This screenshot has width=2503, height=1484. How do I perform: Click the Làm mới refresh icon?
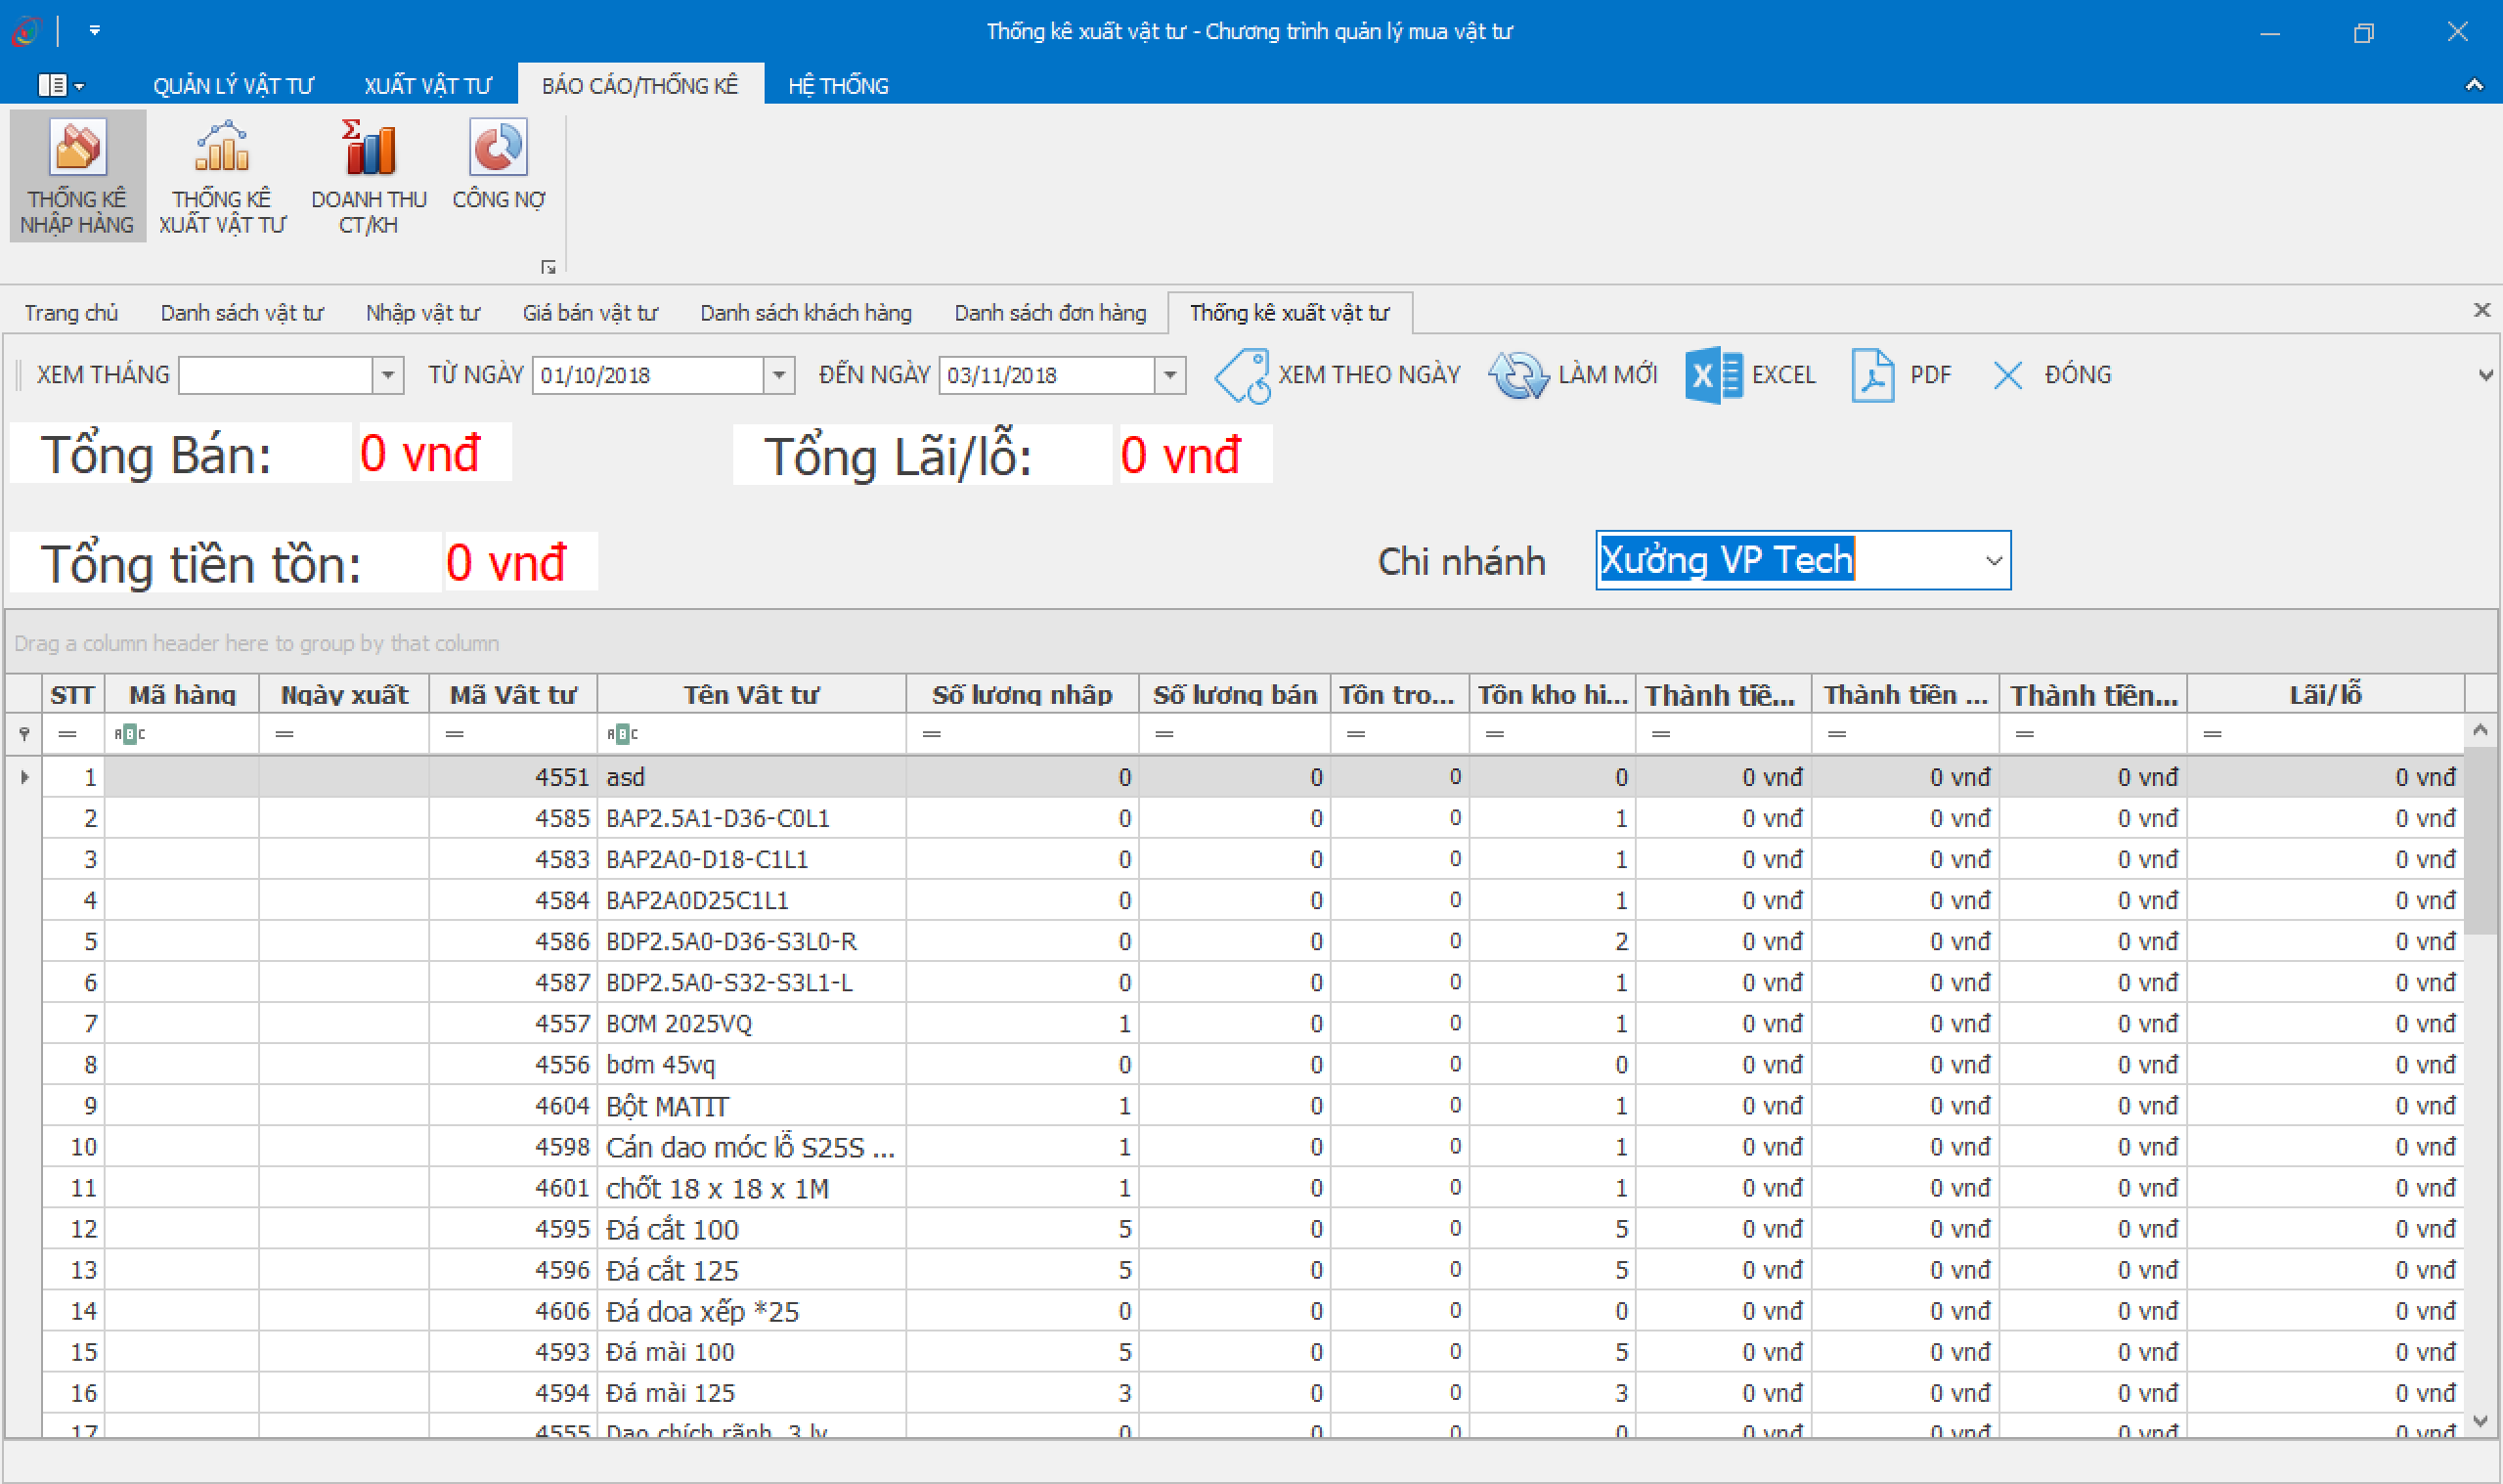(x=1518, y=376)
